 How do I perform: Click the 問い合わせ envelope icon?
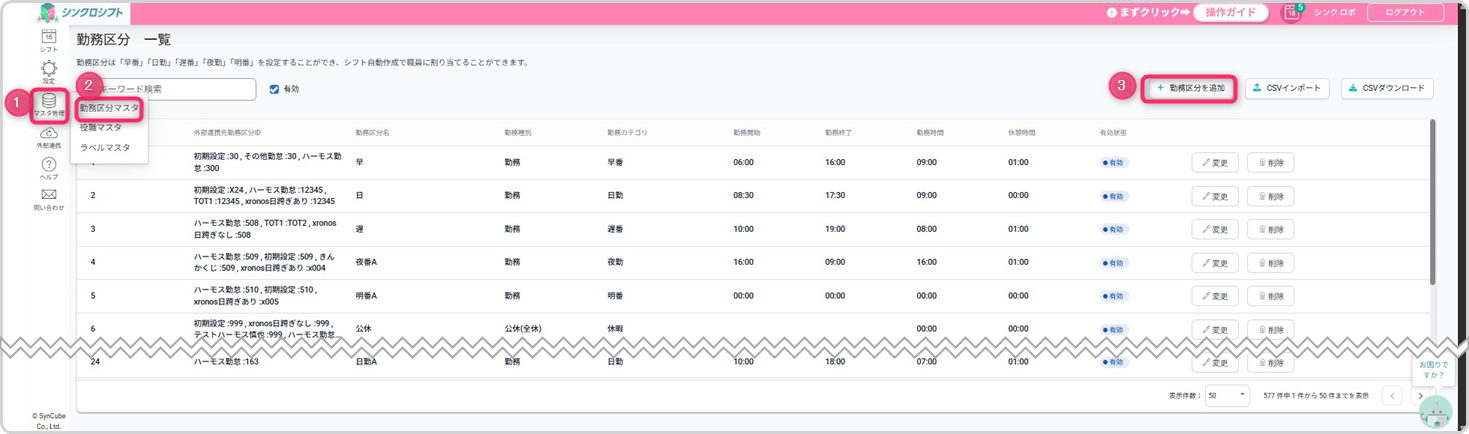[48, 198]
